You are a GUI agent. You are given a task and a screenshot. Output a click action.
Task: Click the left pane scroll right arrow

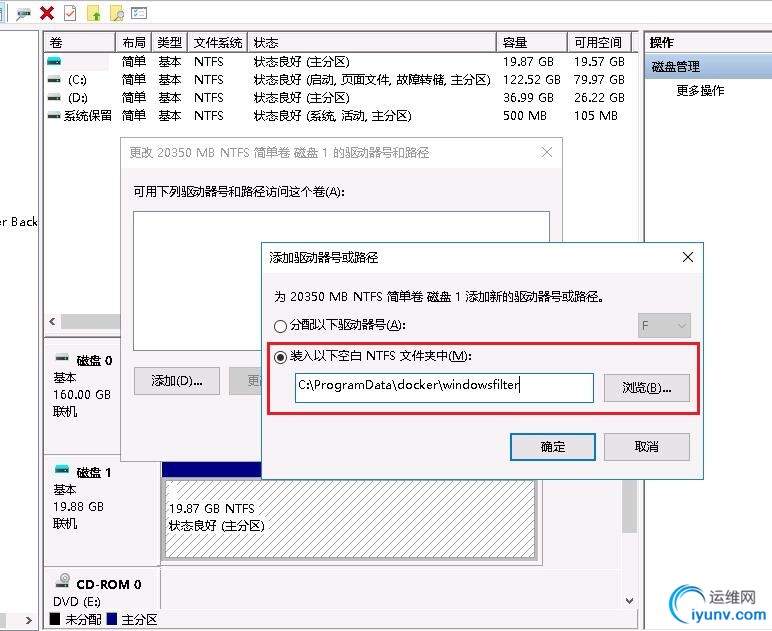point(28,620)
